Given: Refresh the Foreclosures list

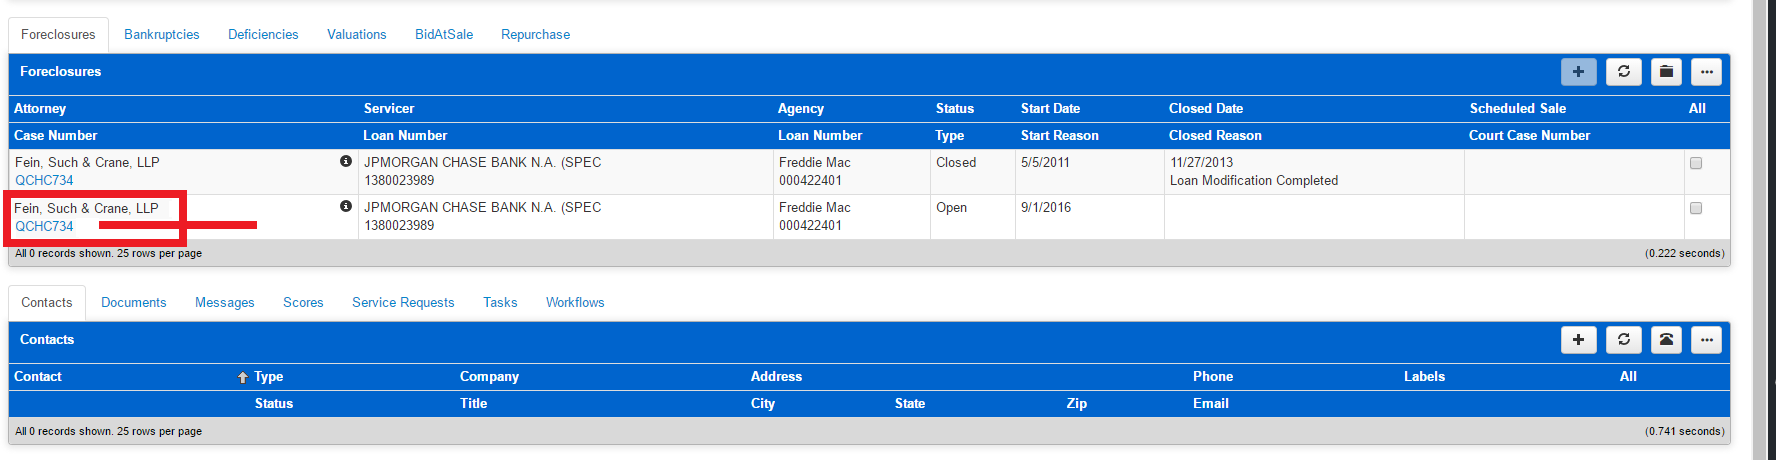Looking at the screenshot, I should [x=1624, y=72].
